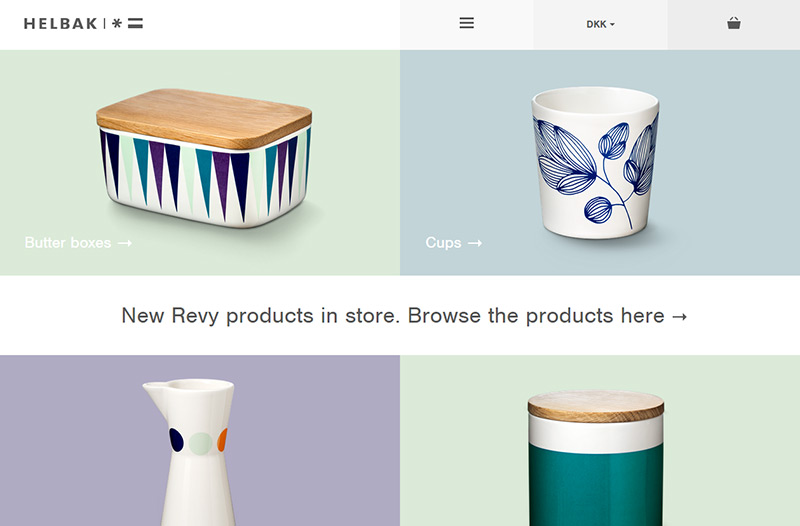Open the Cups category link
The width and height of the screenshot is (800, 526).
point(454,242)
